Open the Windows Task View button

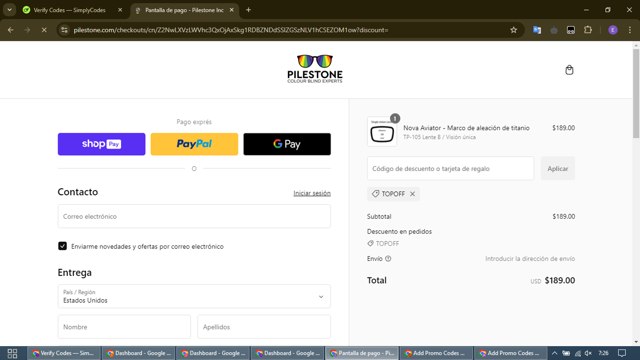[x=12, y=353]
